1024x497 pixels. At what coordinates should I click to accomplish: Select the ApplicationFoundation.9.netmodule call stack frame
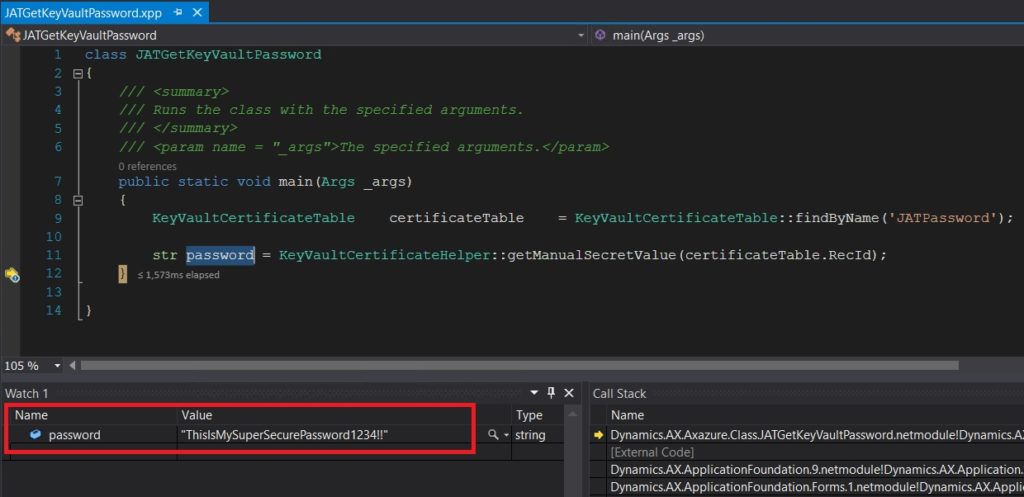click(817, 470)
